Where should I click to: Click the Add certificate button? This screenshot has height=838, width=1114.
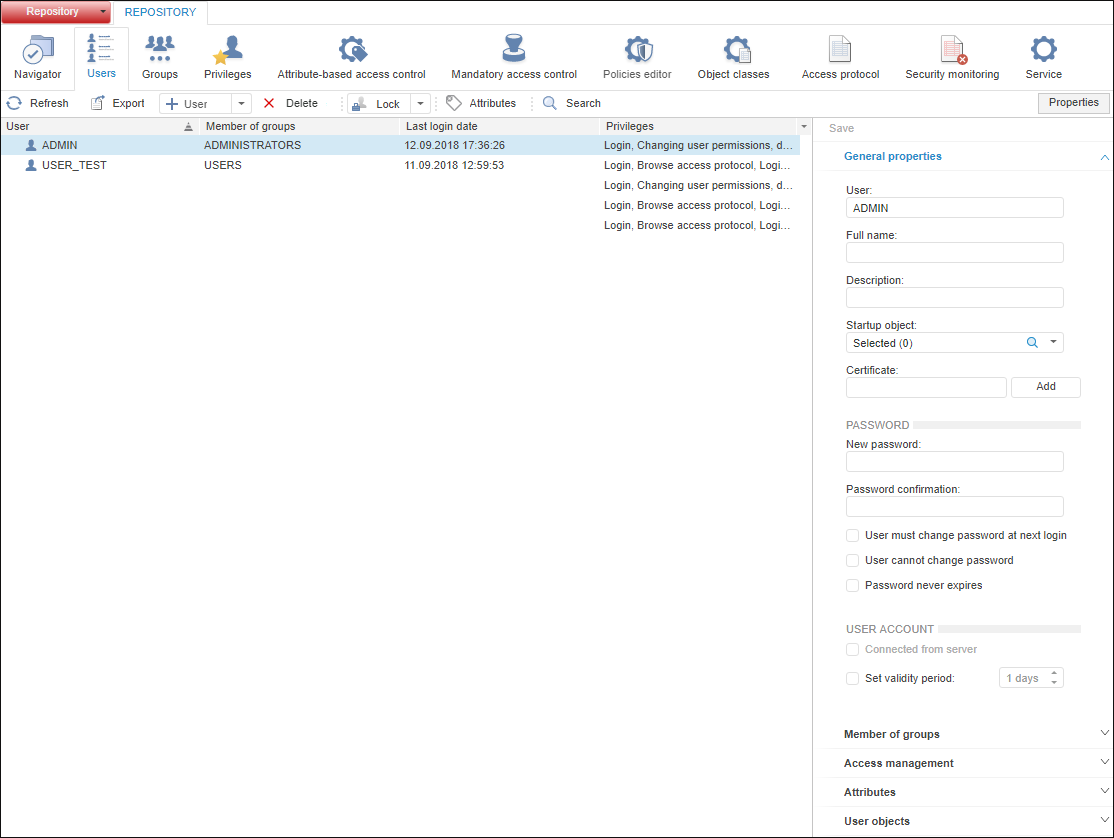pyautogui.click(x=1045, y=387)
